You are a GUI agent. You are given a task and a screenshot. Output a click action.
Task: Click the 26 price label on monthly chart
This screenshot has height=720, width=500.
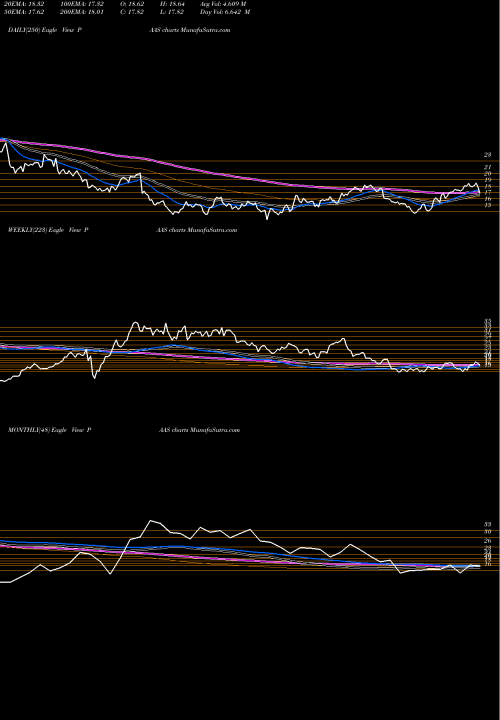pyautogui.click(x=487, y=541)
